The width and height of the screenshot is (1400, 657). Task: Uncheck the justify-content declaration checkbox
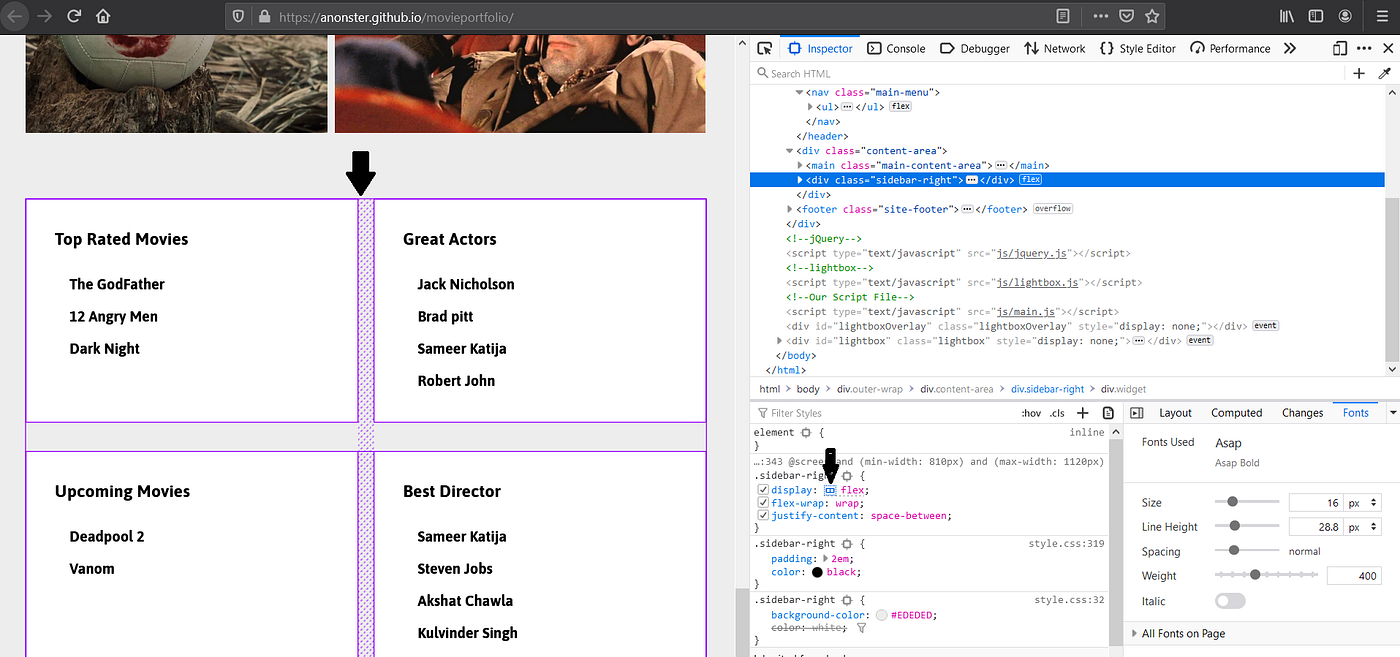pyautogui.click(x=763, y=516)
